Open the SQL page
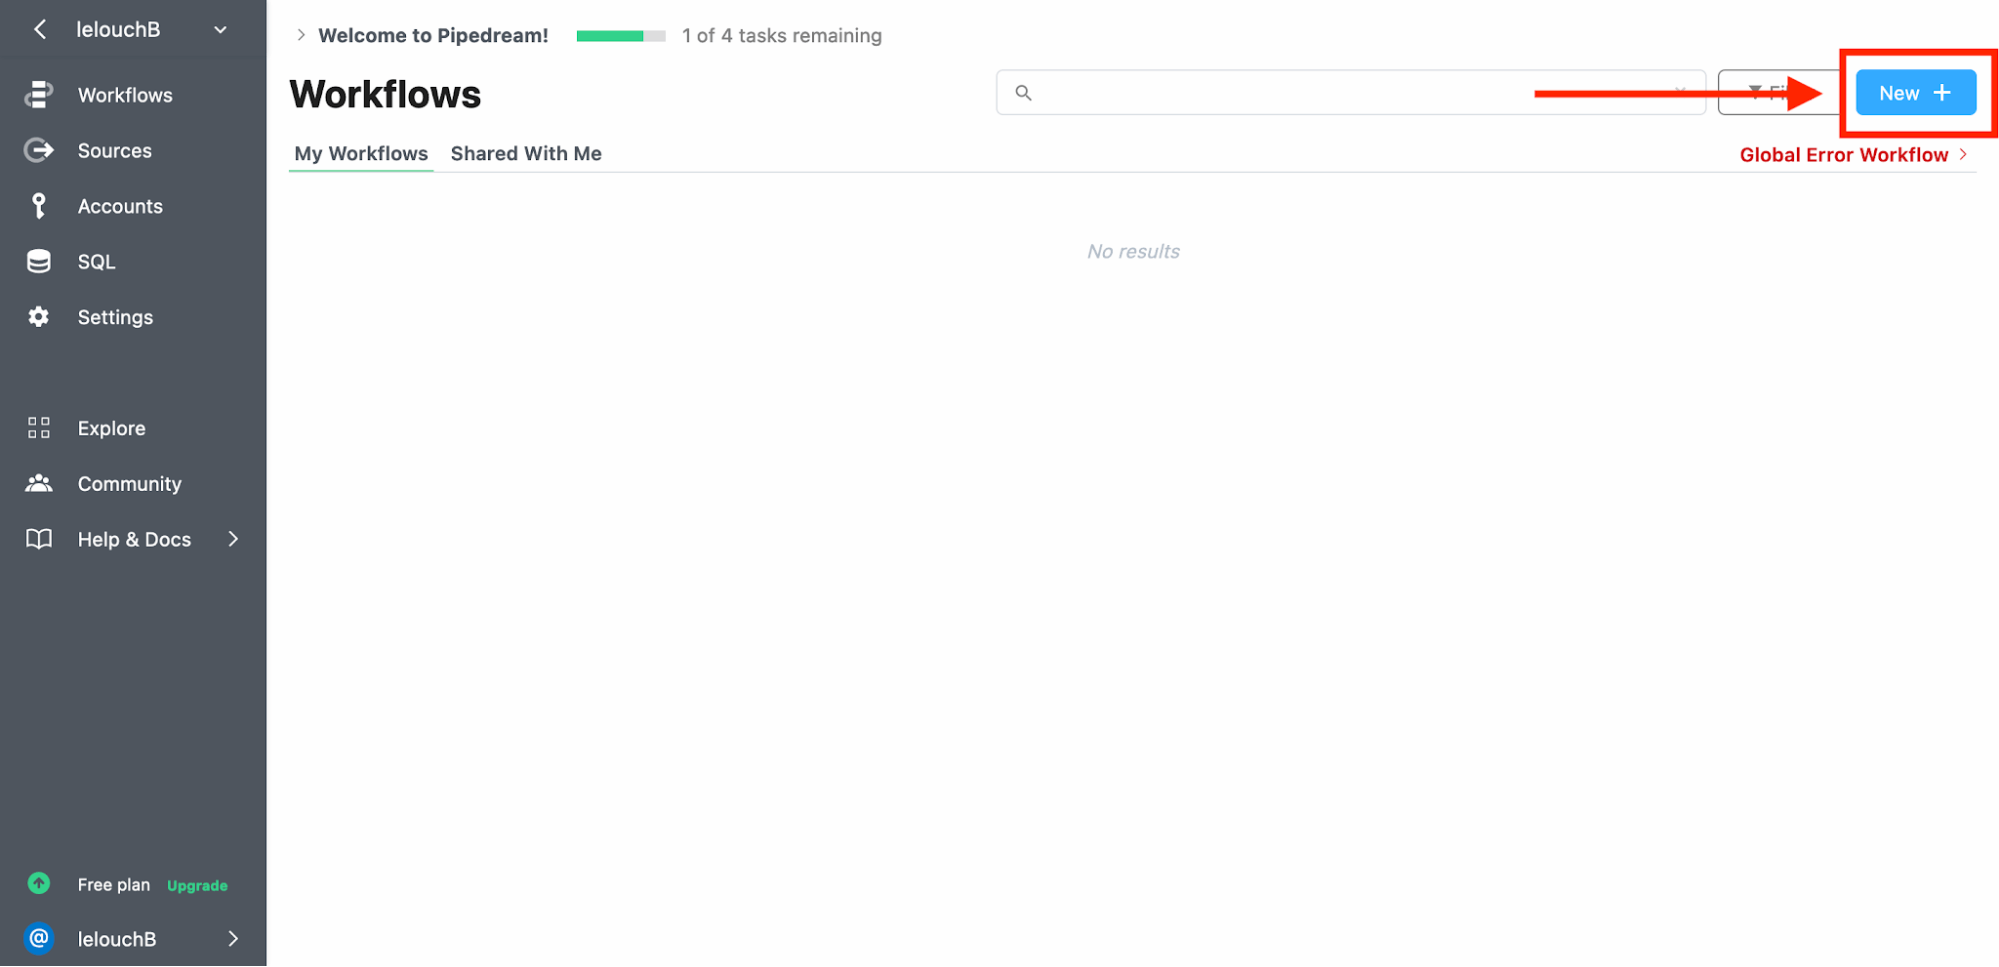Screen dimensions: 1999x967 click(x=97, y=262)
